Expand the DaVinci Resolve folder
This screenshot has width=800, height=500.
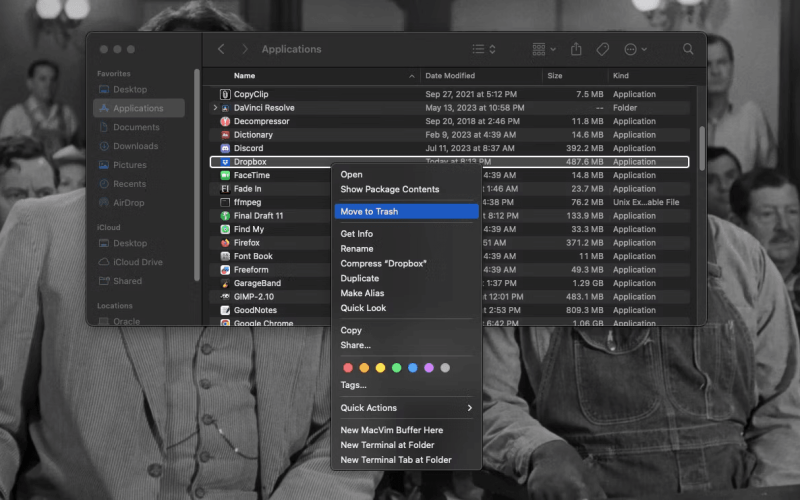pos(215,108)
